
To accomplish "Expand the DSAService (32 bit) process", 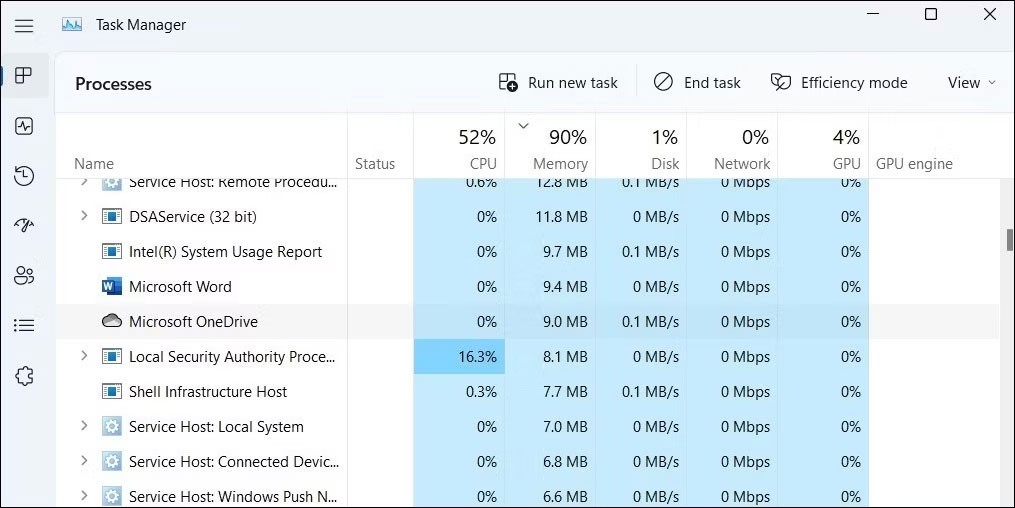I will [84, 216].
